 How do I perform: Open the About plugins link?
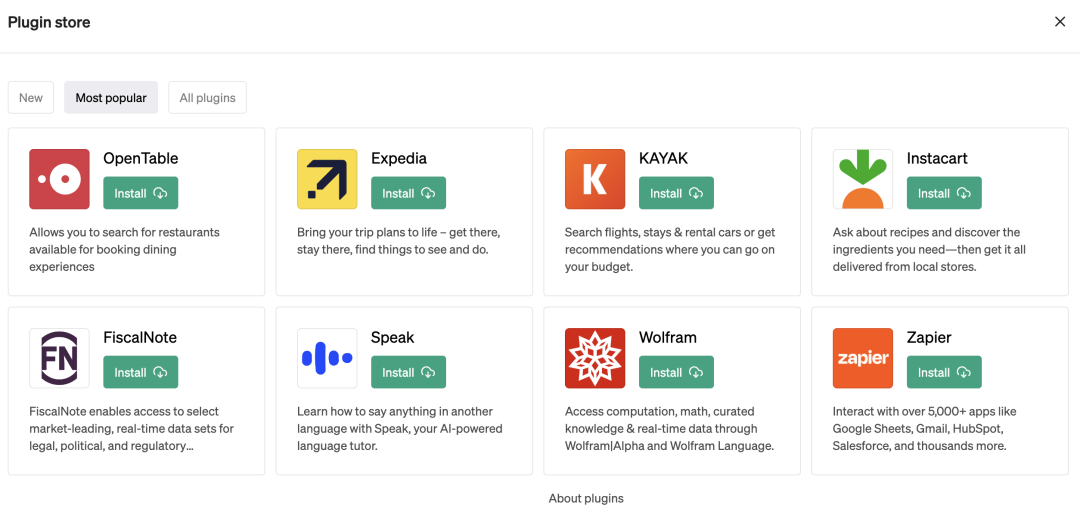(x=586, y=498)
